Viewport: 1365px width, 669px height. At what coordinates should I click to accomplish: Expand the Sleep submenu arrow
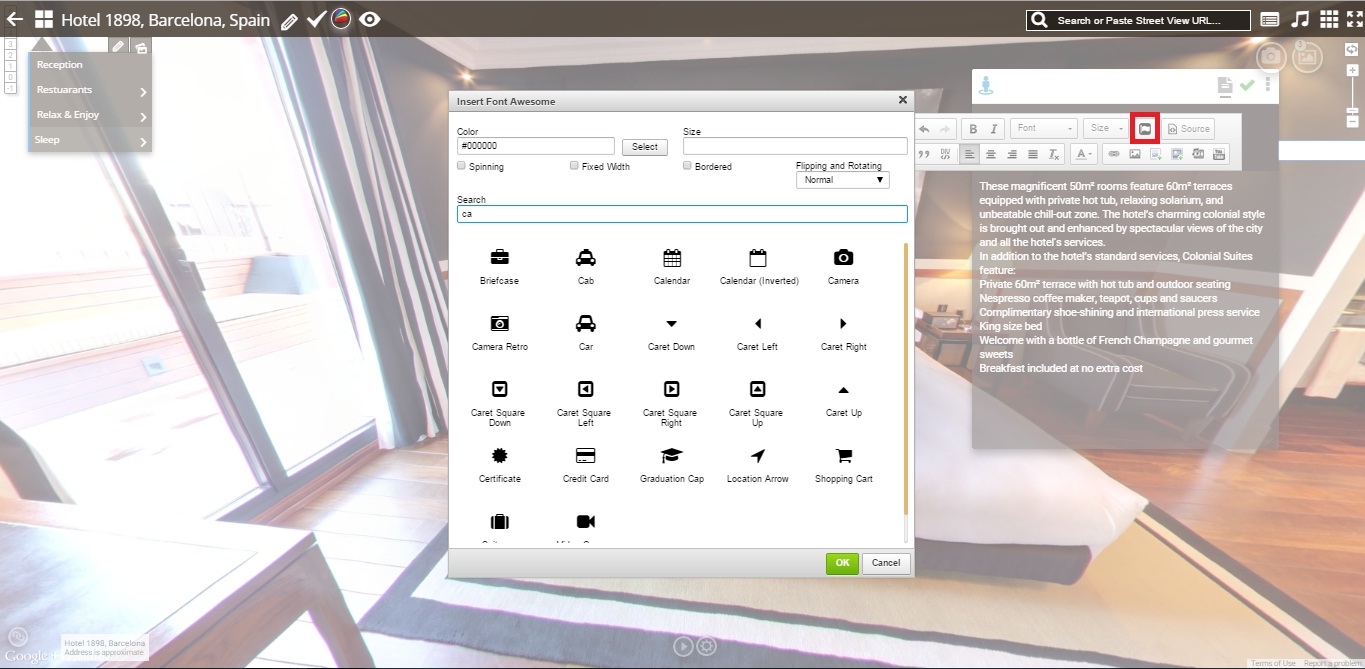tap(143, 142)
